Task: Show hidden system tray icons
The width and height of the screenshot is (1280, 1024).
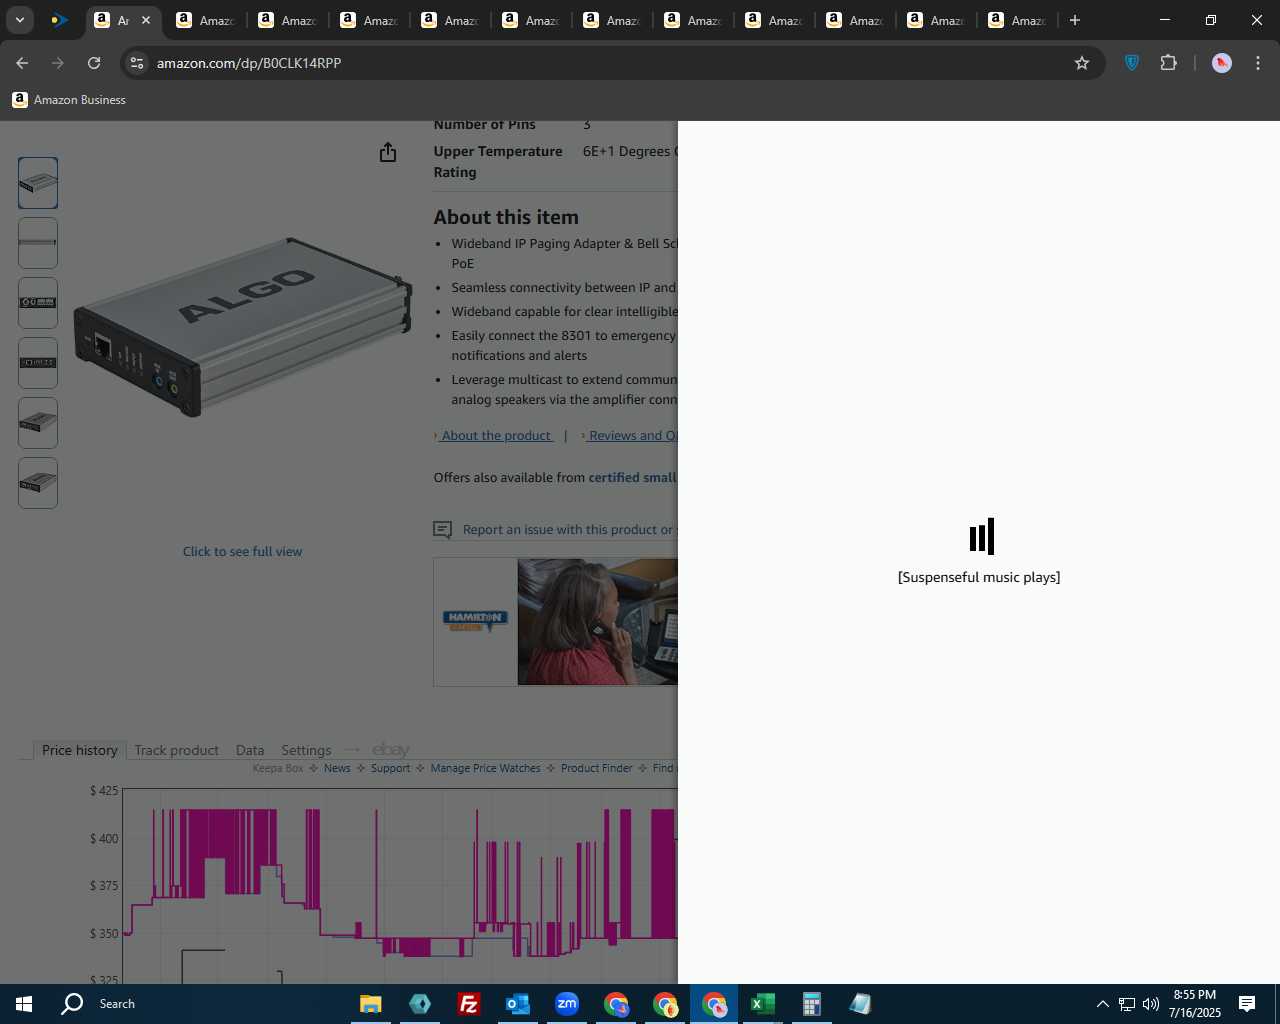Action: 1102,1004
